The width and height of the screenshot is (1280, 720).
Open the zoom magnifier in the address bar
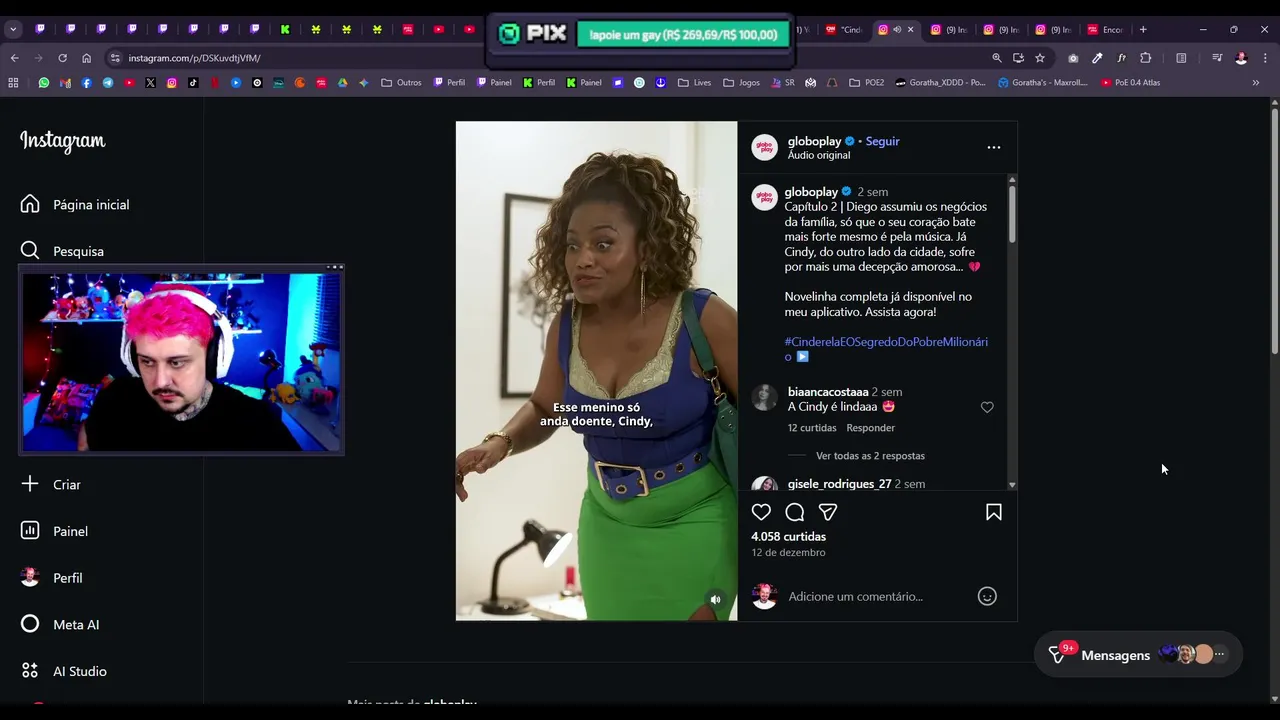(x=997, y=58)
